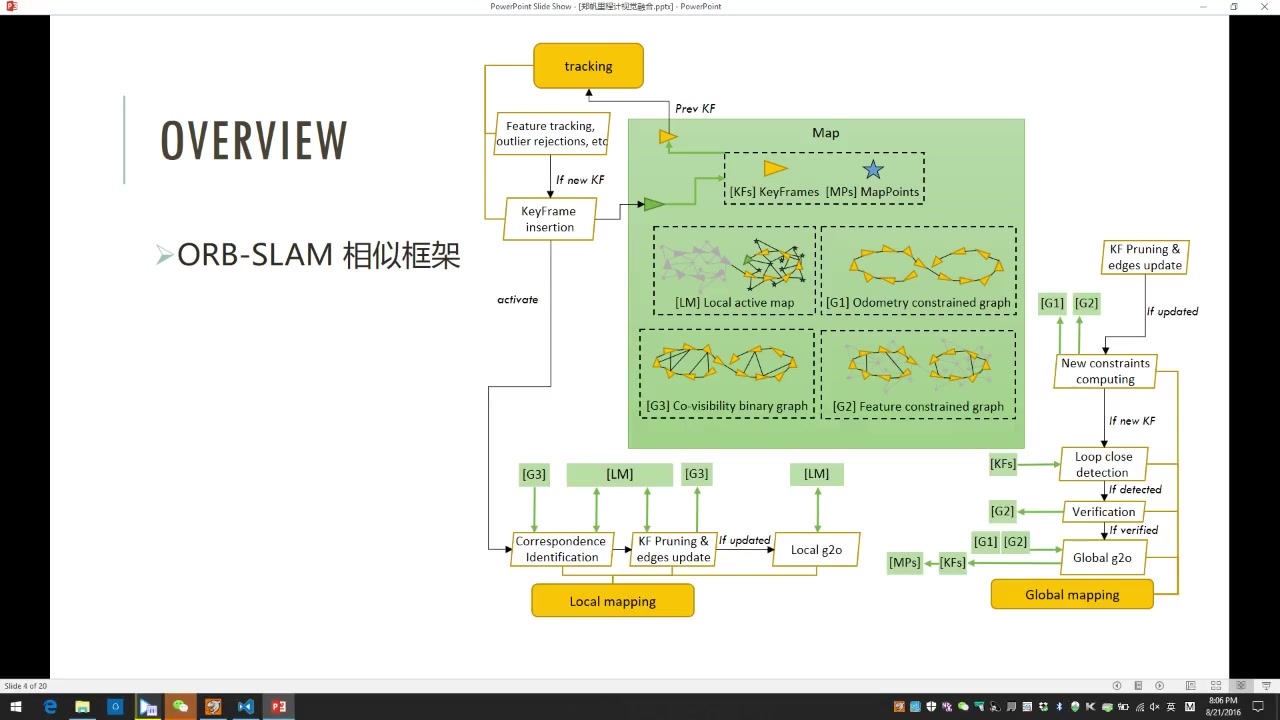Start Slide Show view icon in status bar

pos(1266,686)
